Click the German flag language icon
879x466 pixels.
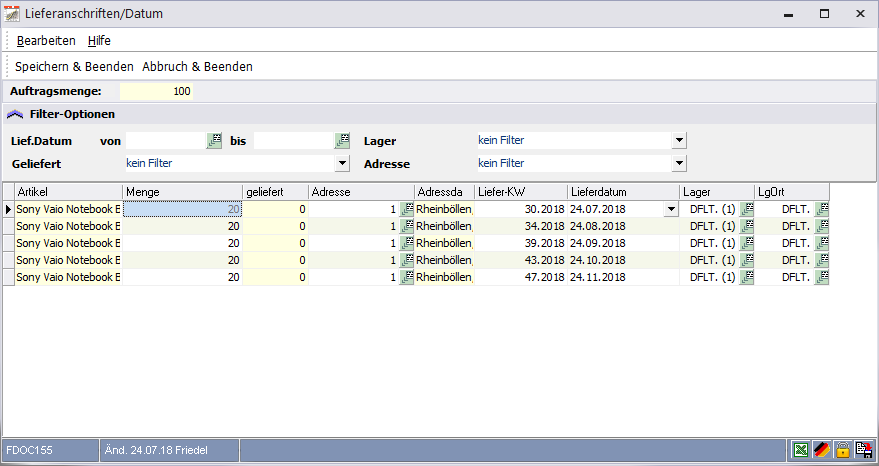pyautogui.click(x=822, y=450)
